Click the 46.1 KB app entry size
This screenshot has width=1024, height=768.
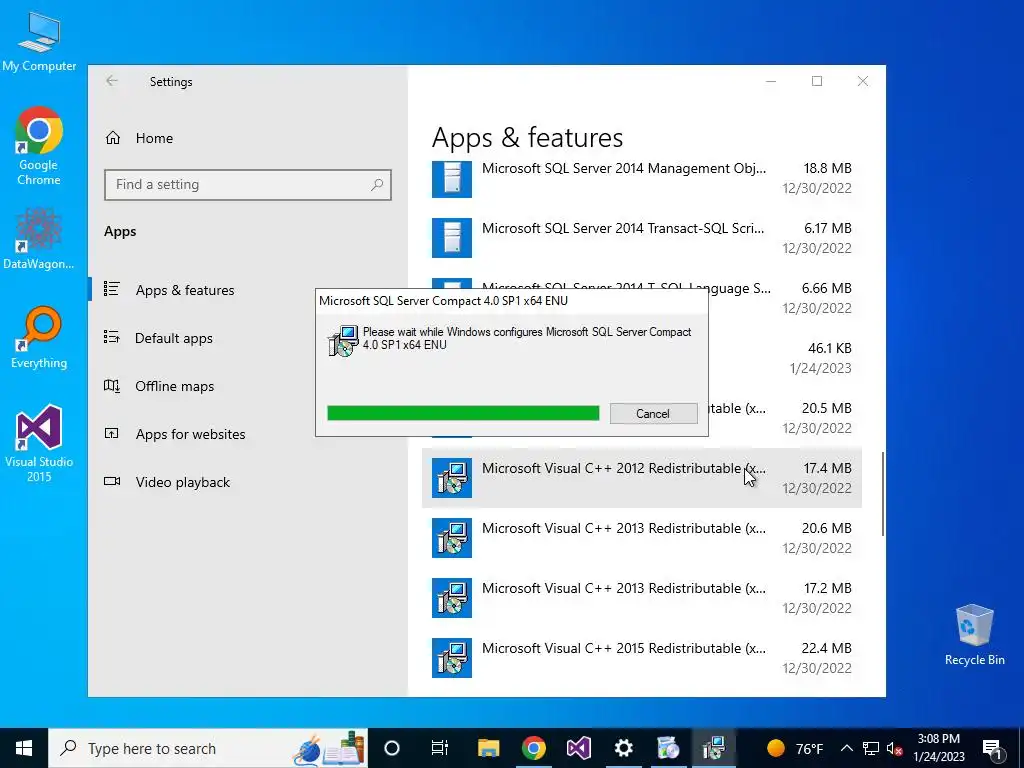point(829,348)
